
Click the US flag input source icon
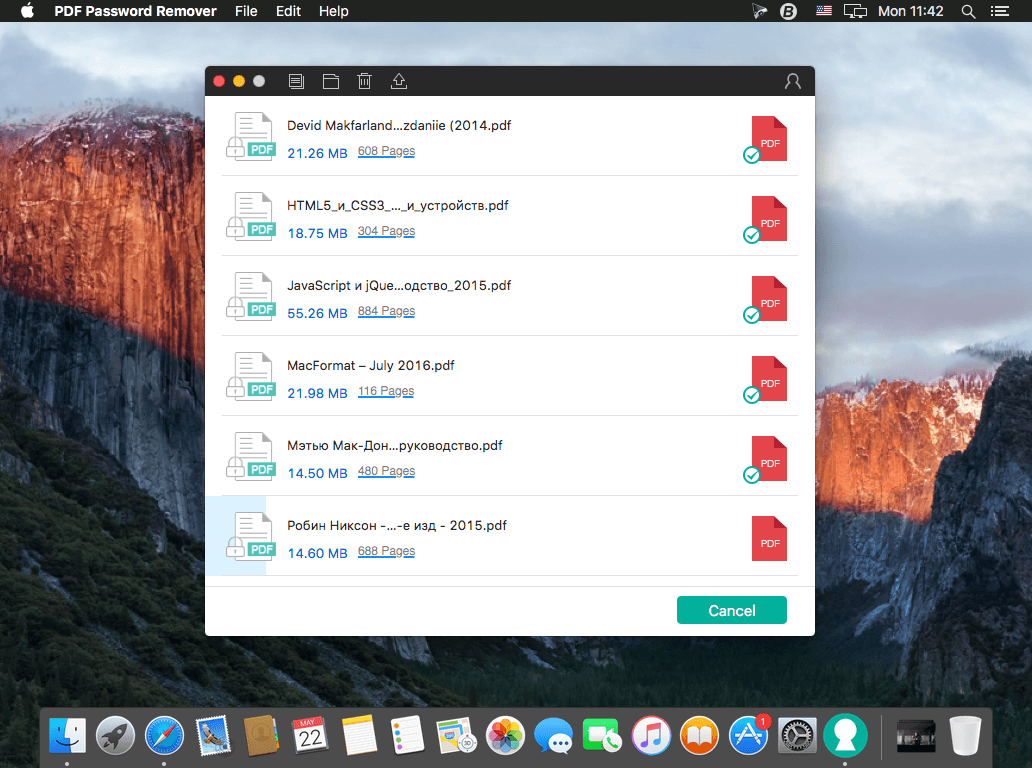coord(823,11)
